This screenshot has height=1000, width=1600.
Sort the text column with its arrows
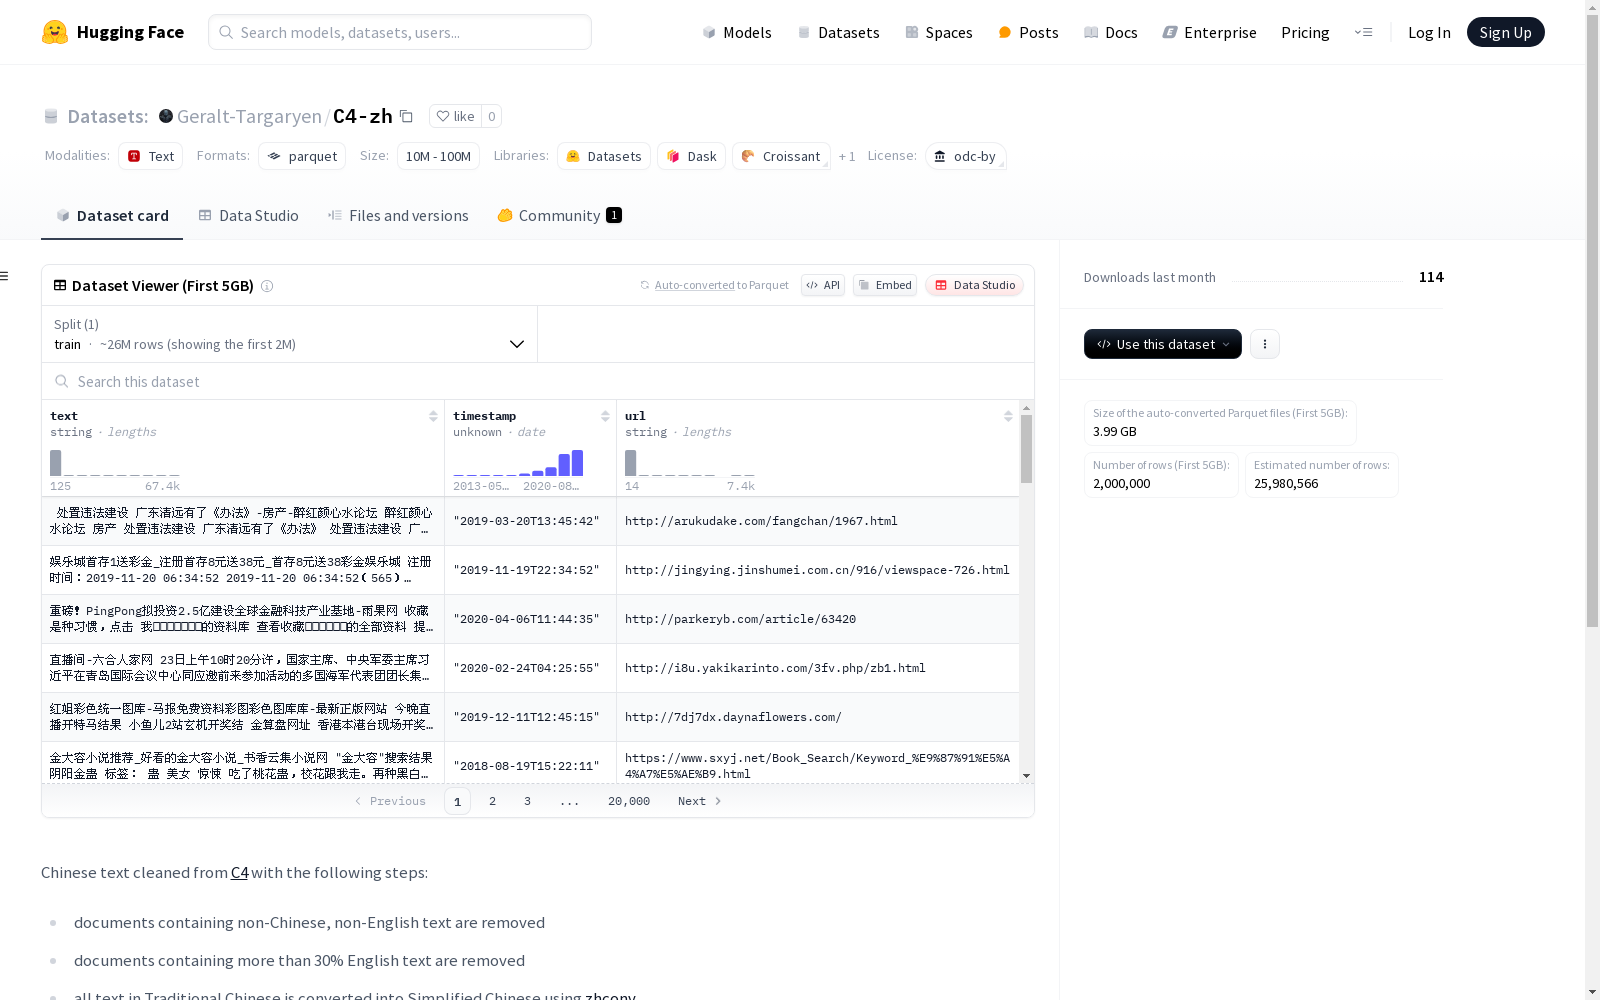[433, 416]
